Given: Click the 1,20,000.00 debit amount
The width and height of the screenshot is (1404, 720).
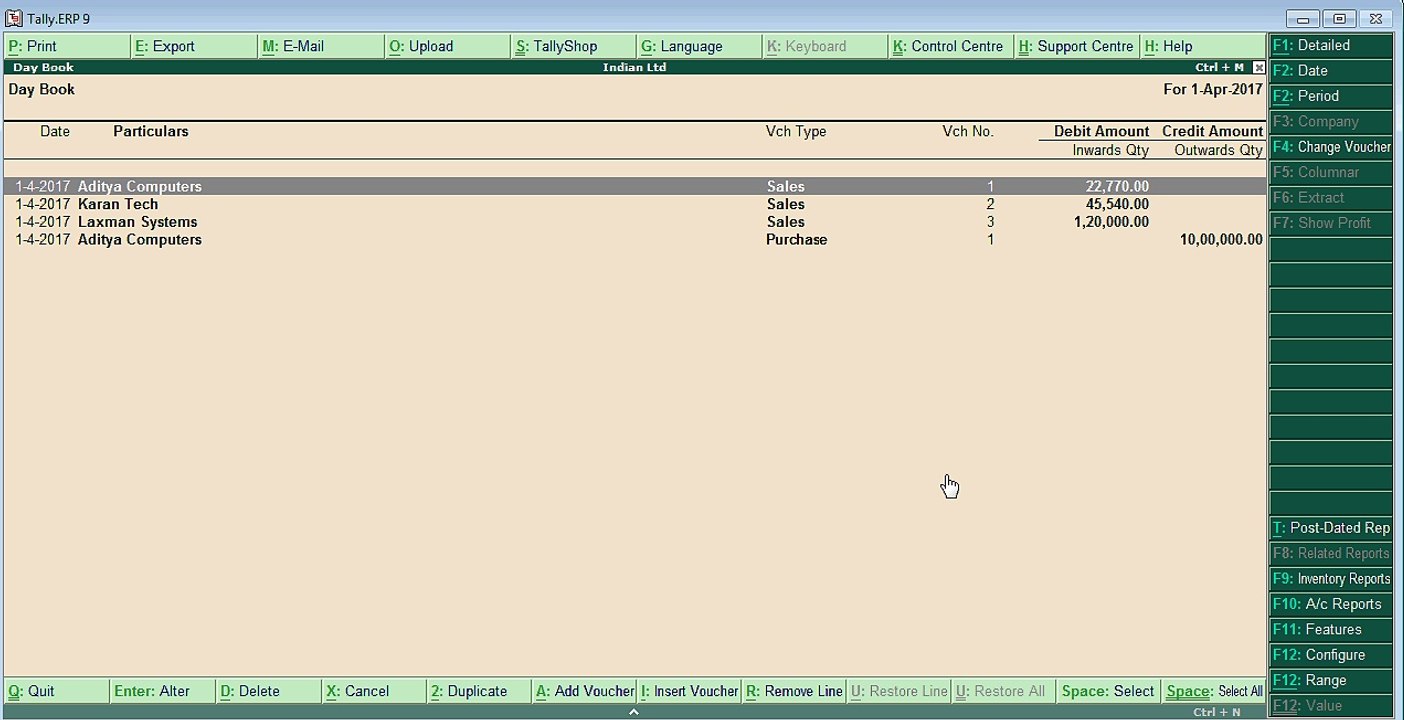Looking at the screenshot, I should click(1111, 222).
